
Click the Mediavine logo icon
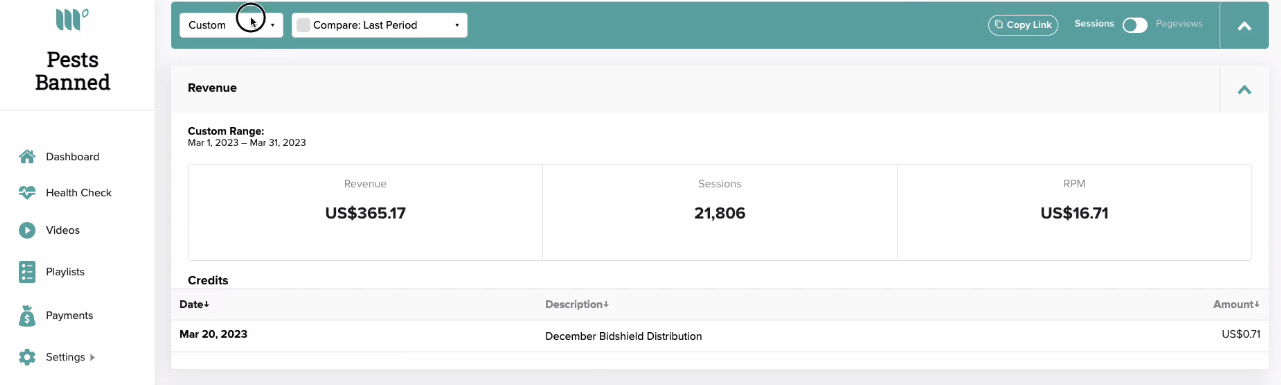pos(72,18)
